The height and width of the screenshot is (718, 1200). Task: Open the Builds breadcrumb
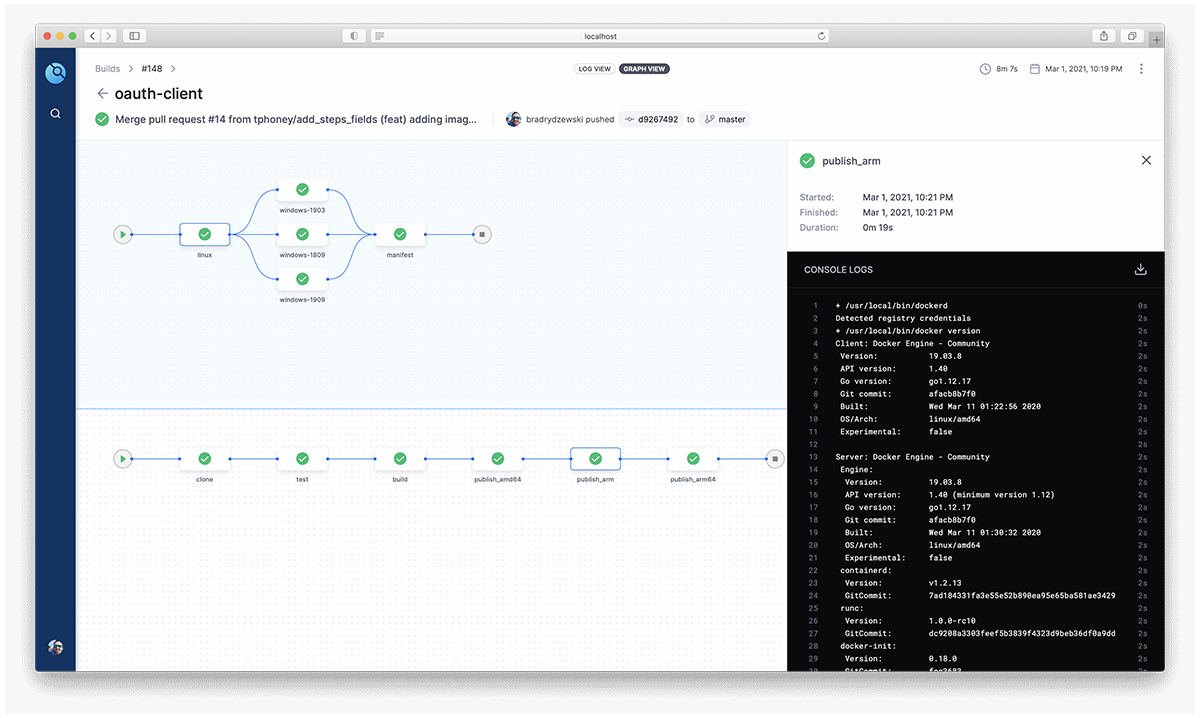pyautogui.click(x=107, y=68)
